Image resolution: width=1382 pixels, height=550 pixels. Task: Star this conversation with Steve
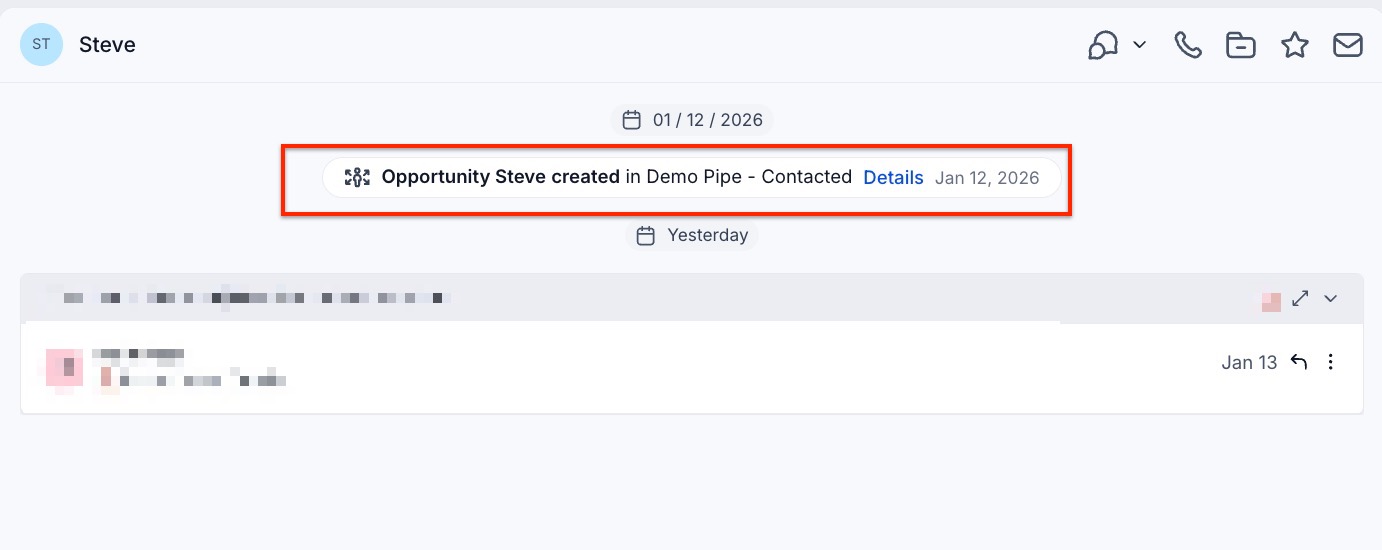click(1295, 45)
